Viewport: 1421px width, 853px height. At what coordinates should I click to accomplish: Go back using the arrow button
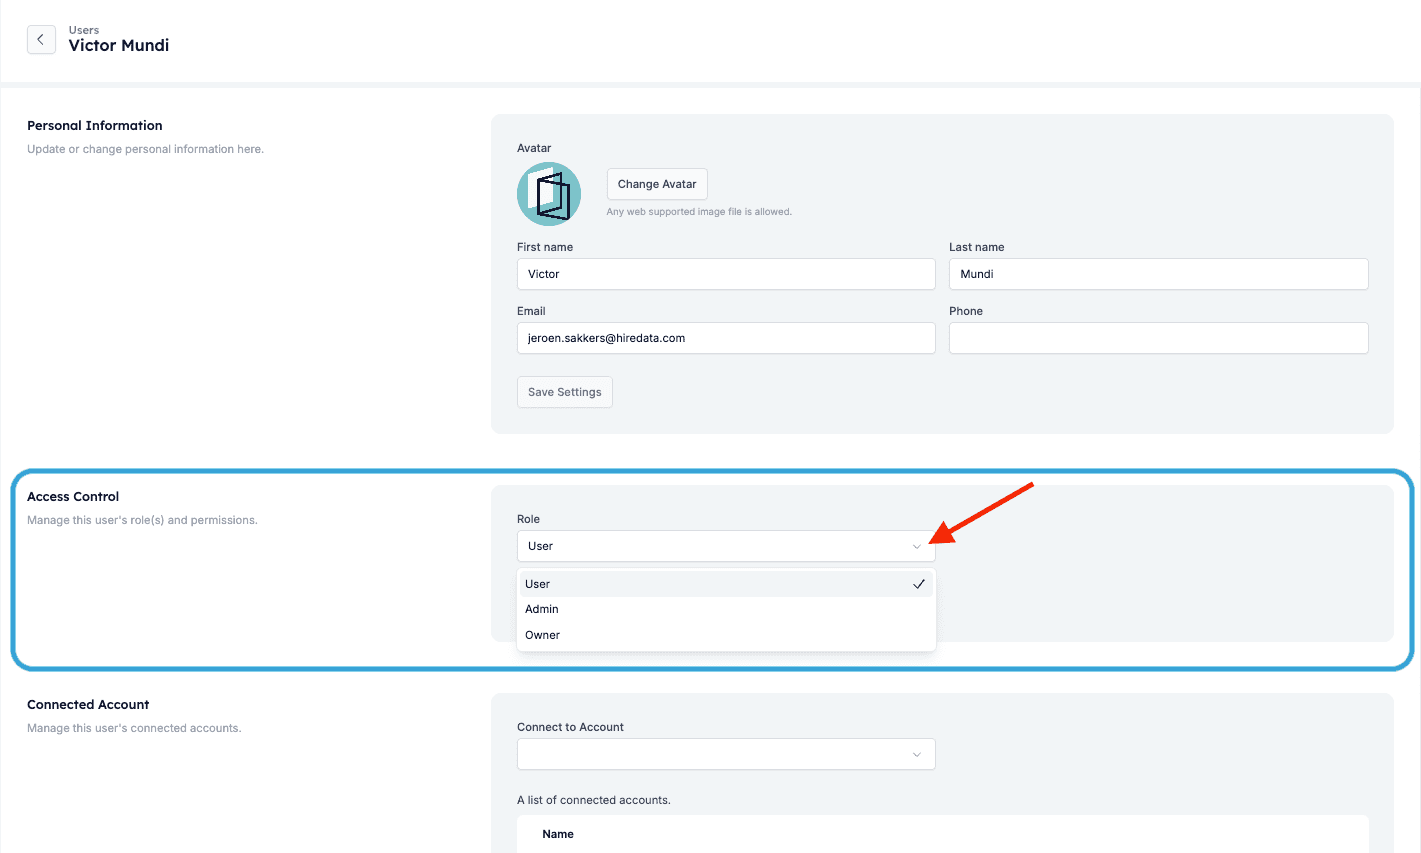coord(41,39)
